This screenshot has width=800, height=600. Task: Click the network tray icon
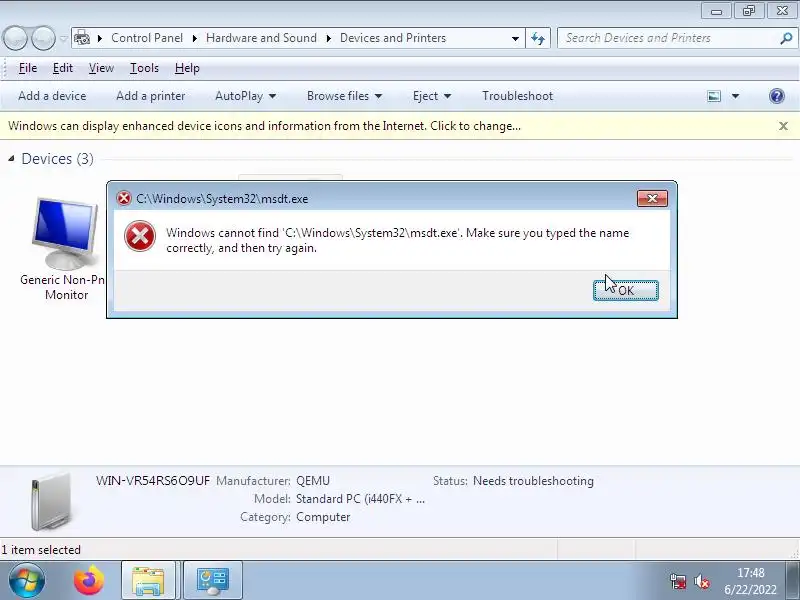[x=678, y=581]
